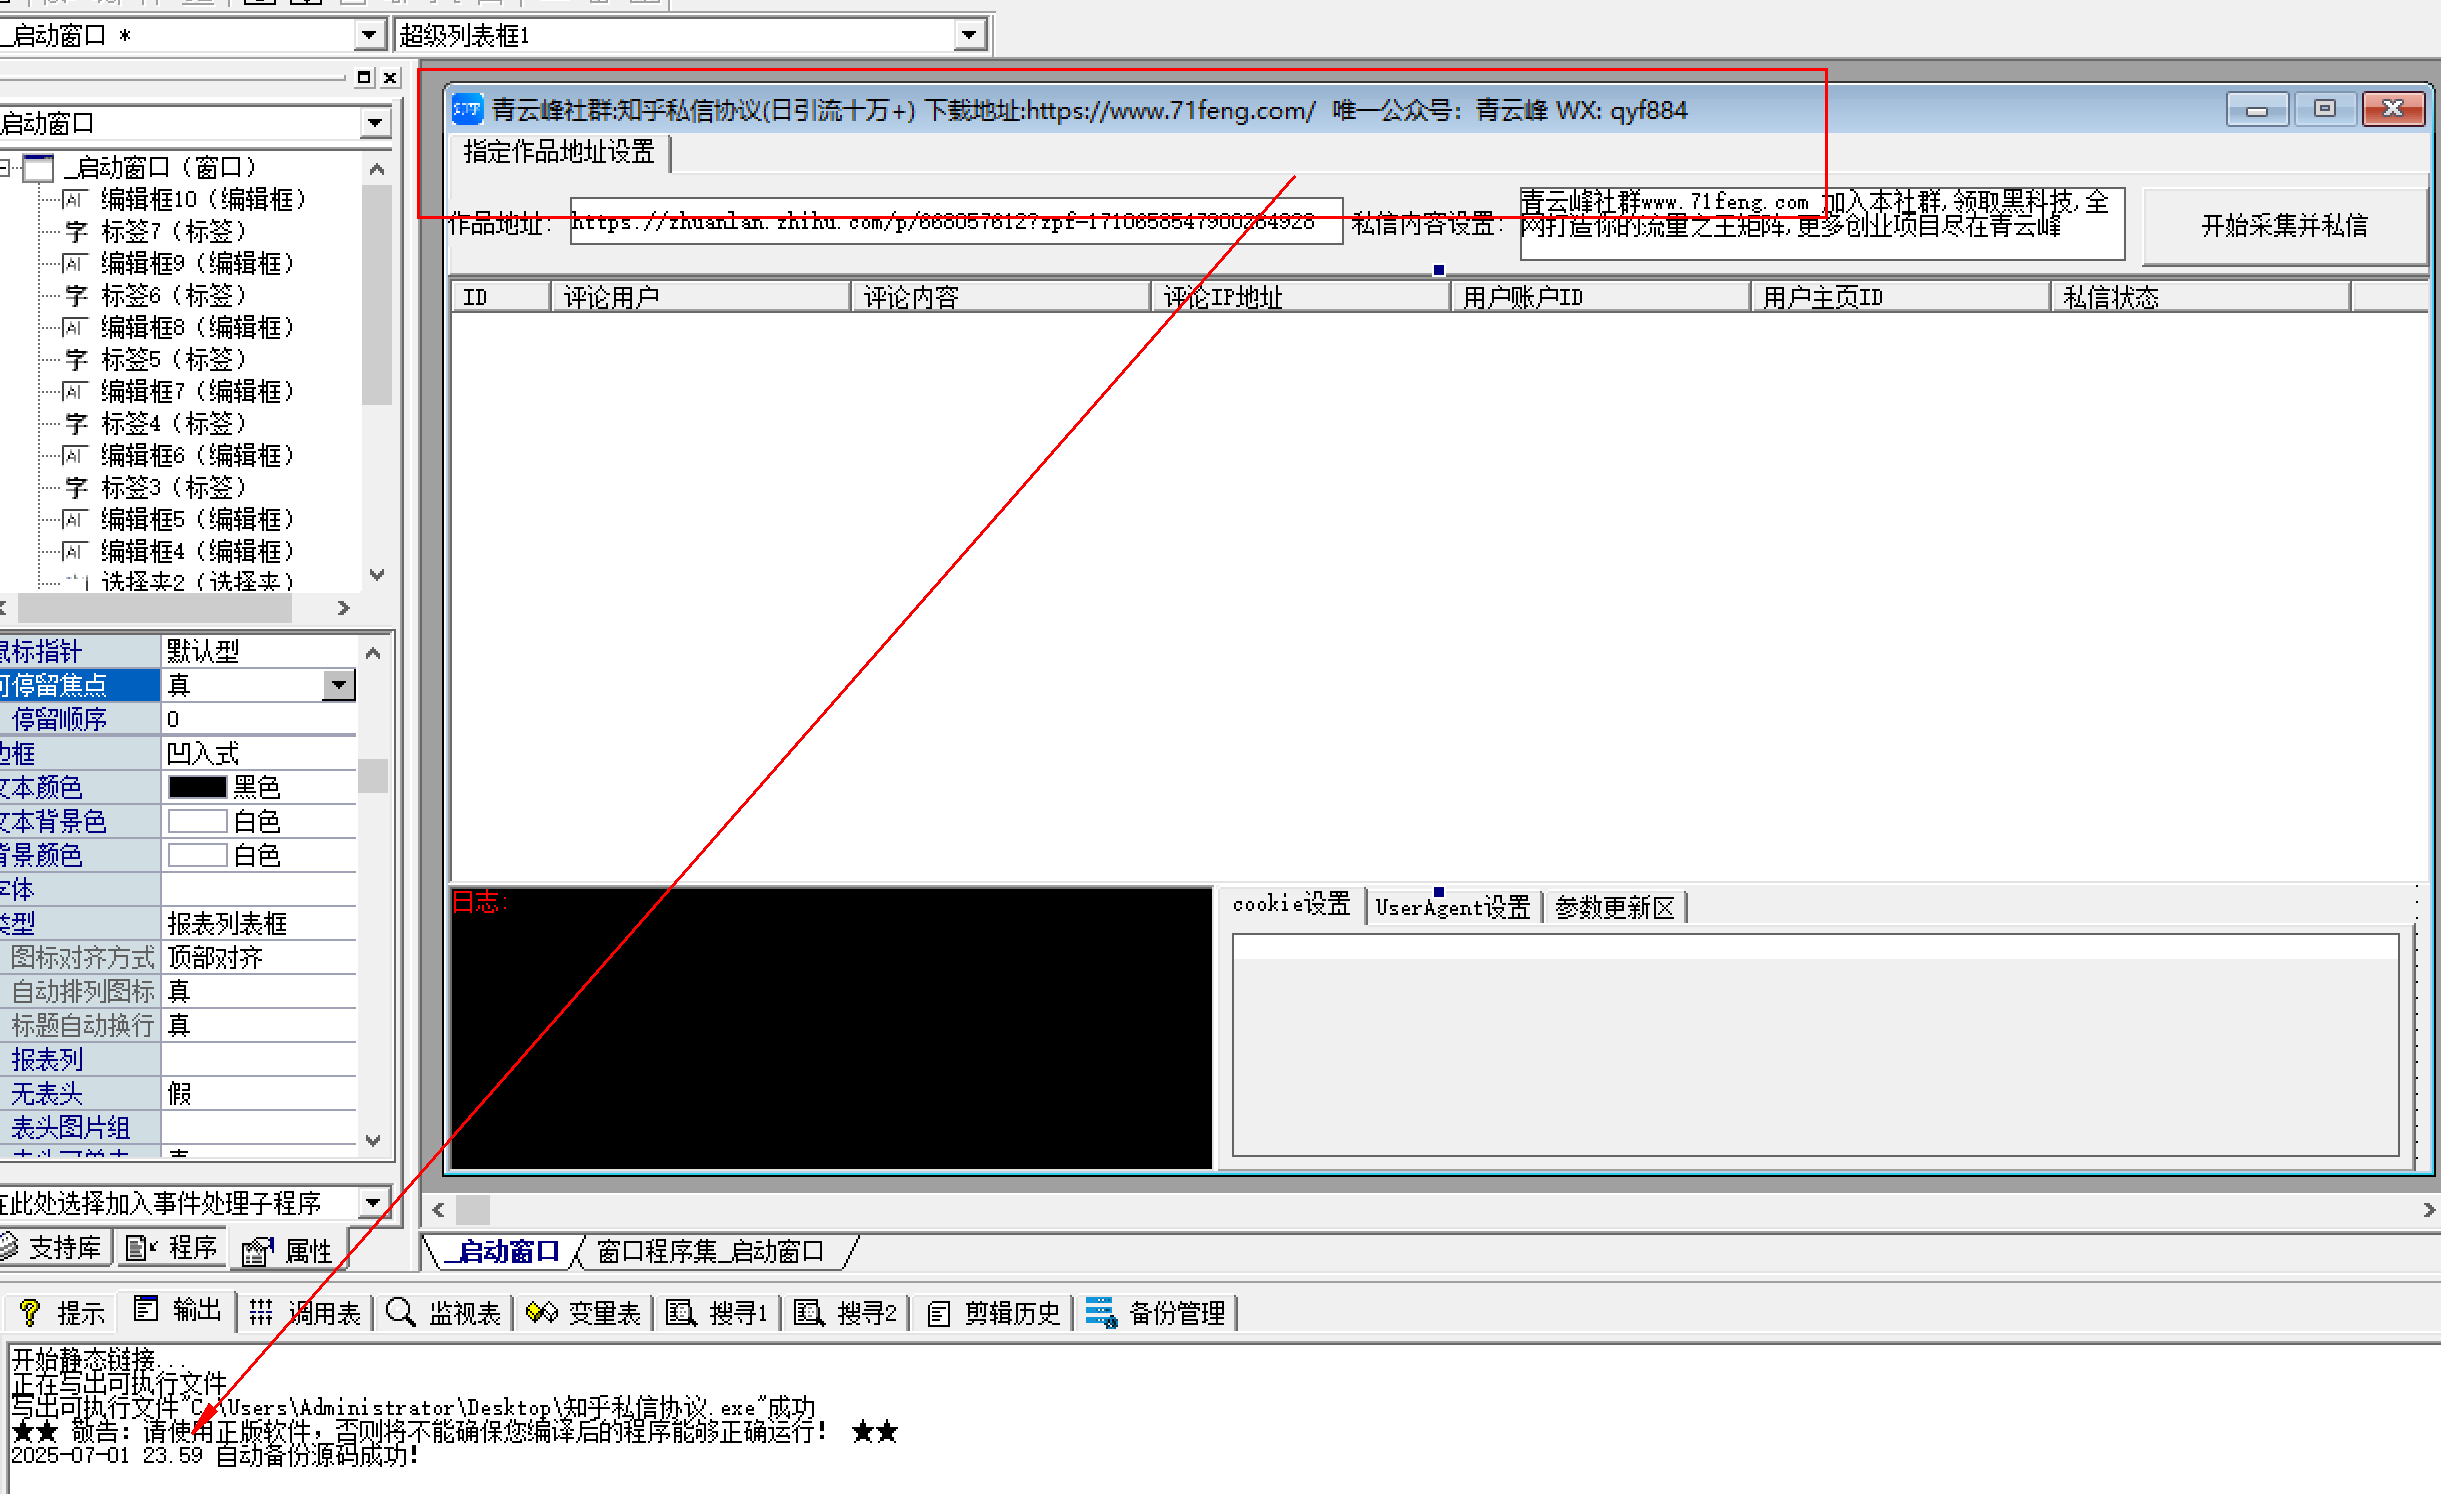Click the 监视表 magnifier icon

(x=400, y=1312)
